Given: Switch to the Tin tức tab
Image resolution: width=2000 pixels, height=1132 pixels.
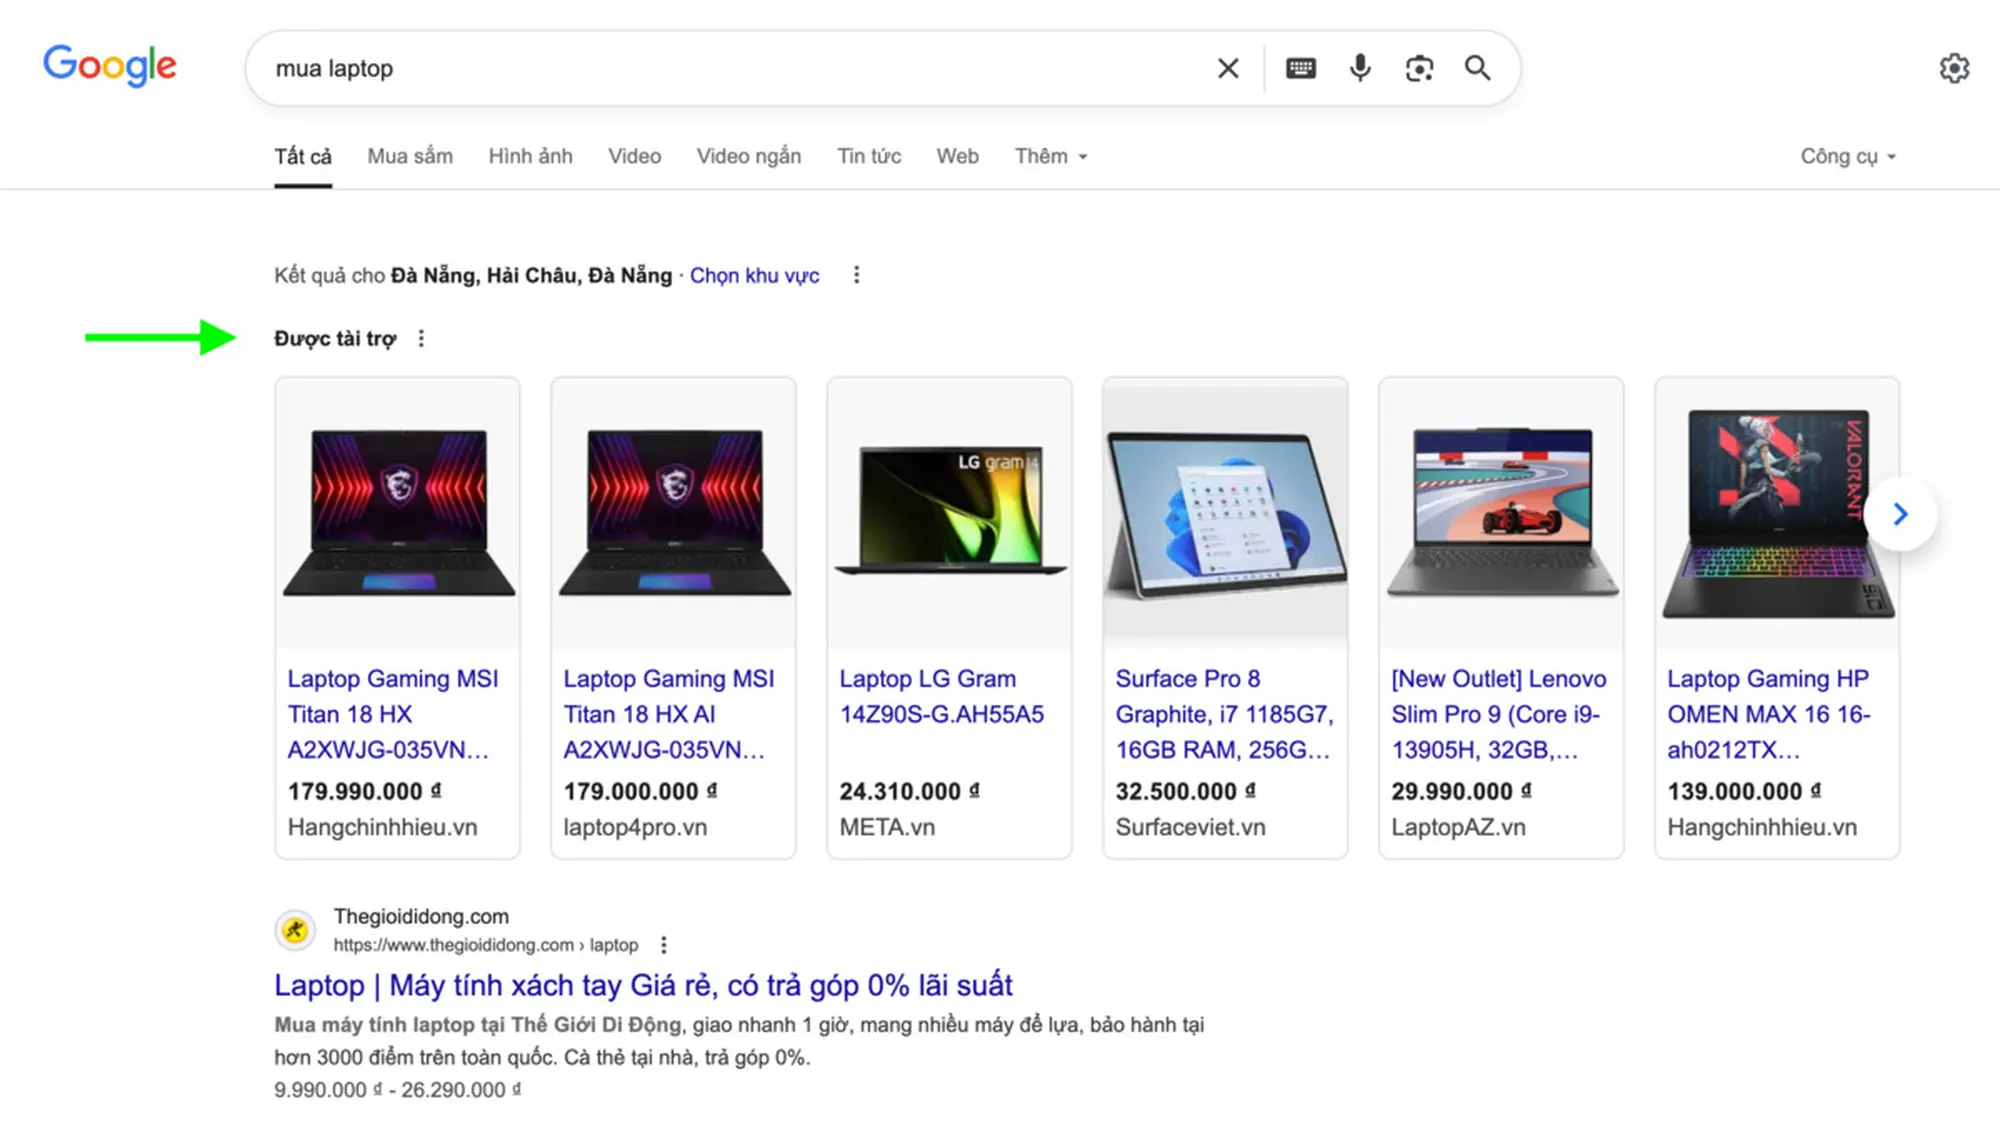Looking at the screenshot, I should pyautogui.click(x=869, y=157).
